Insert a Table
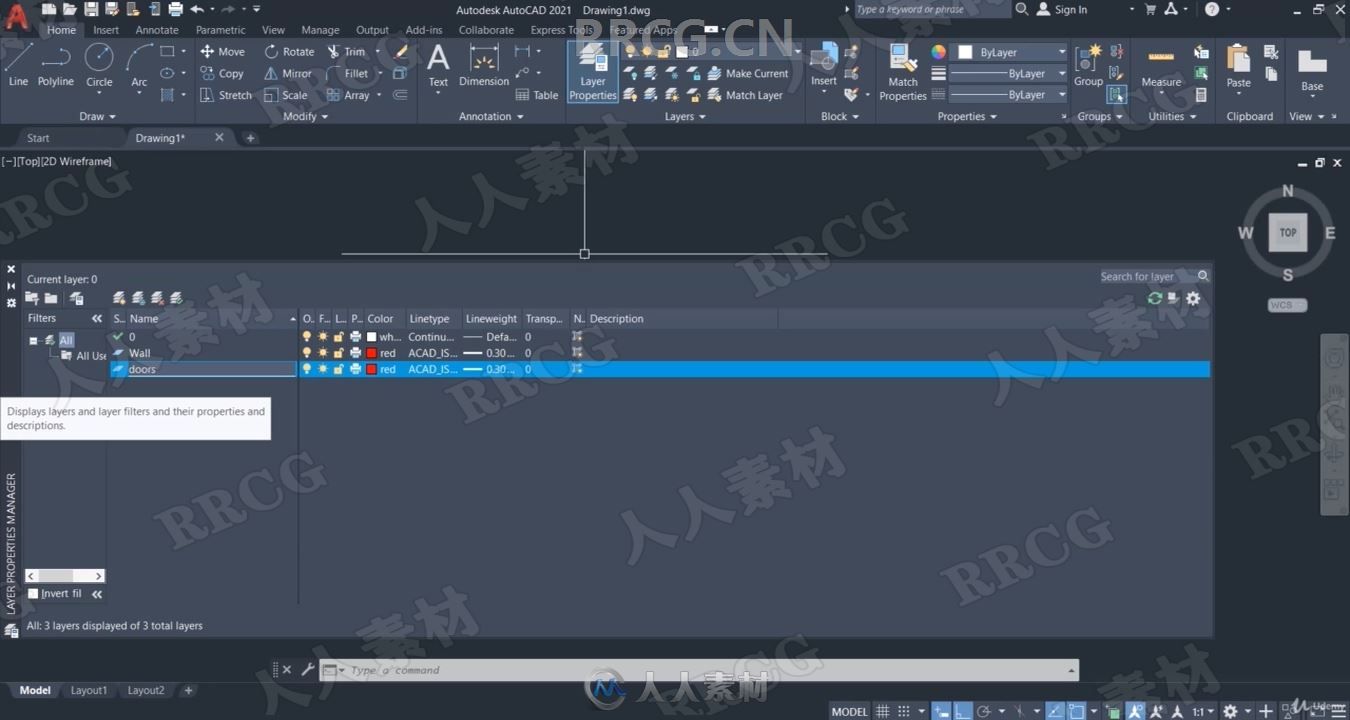Image resolution: width=1350 pixels, height=720 pixels. 537,96
